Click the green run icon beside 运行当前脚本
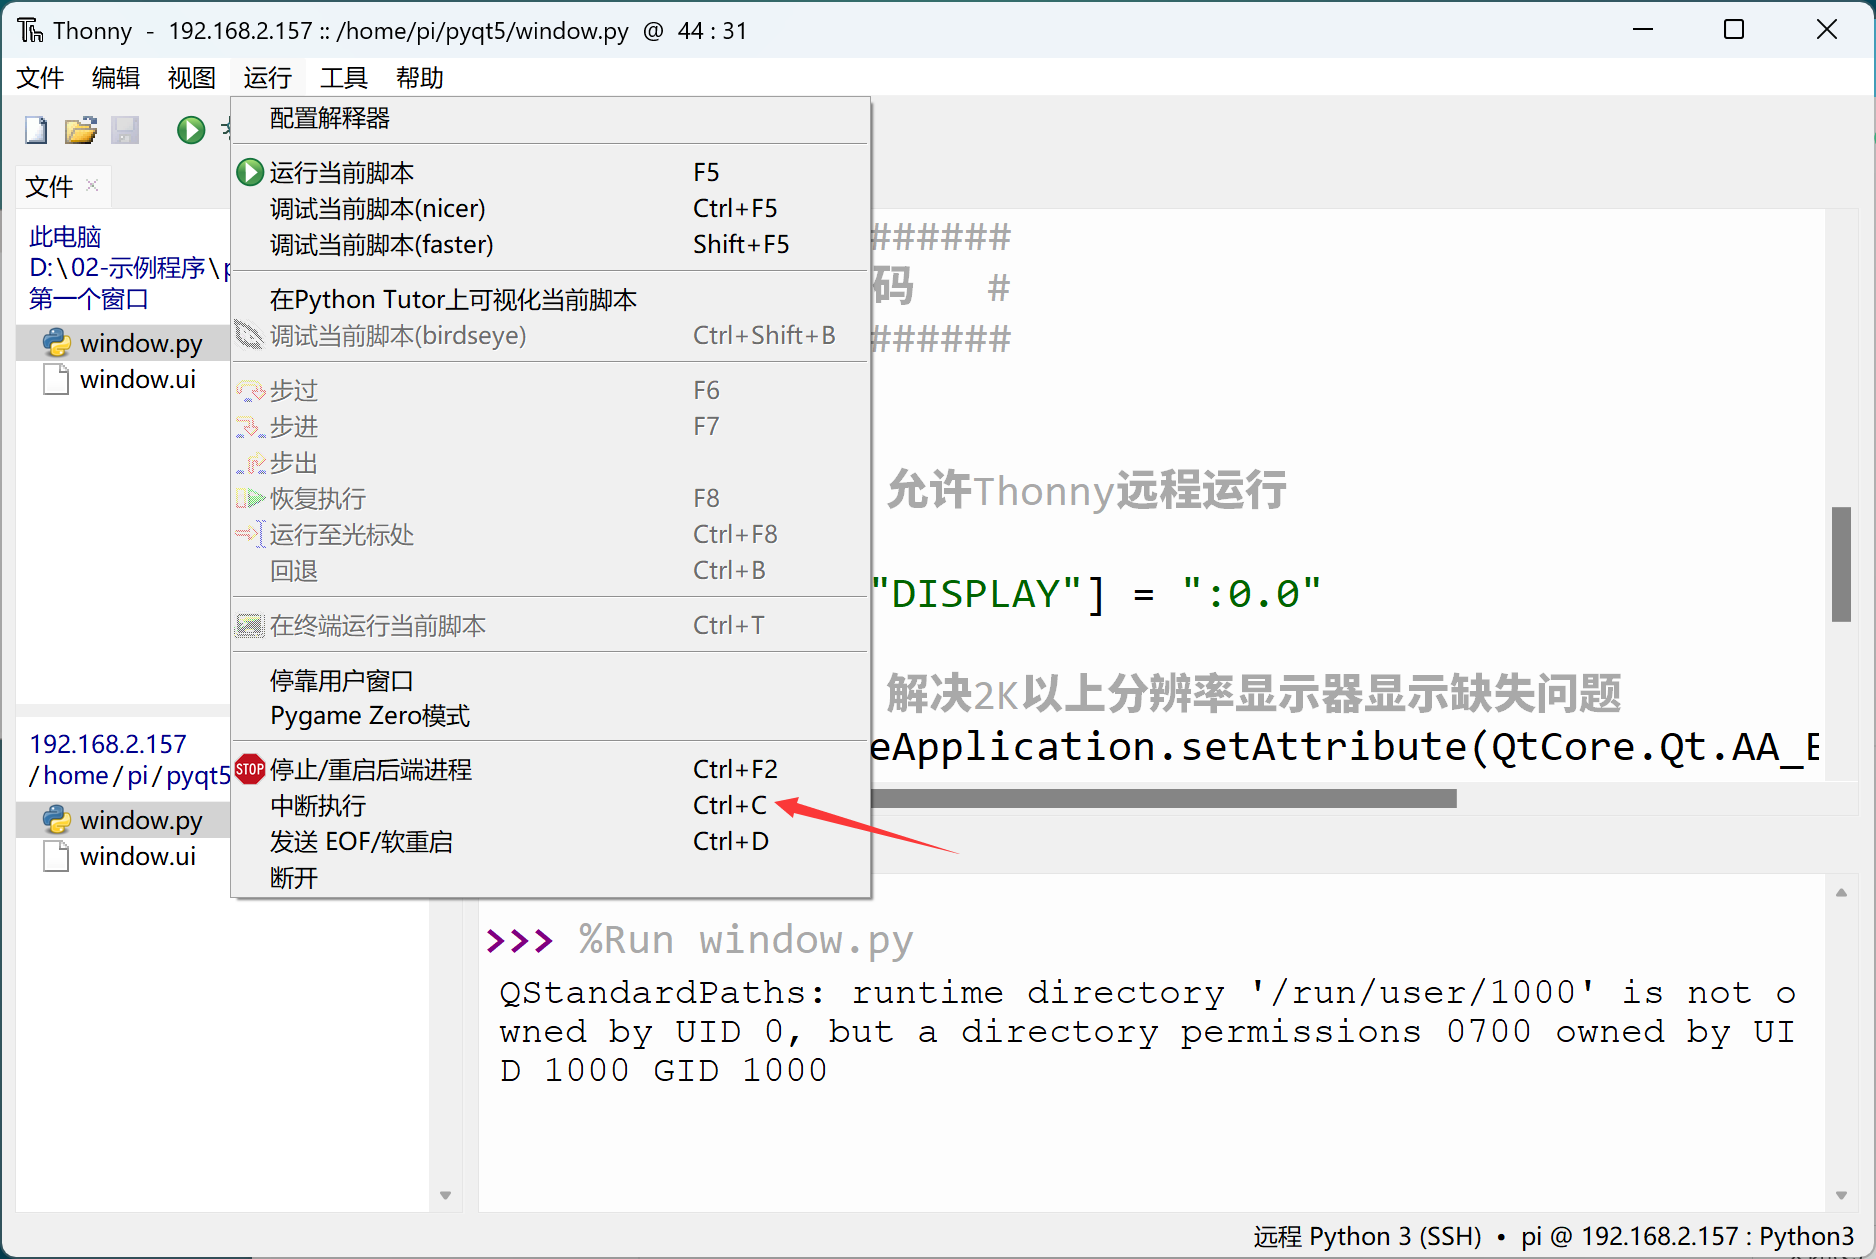Screen dimensions: 1876x1259 pos(250,172)
